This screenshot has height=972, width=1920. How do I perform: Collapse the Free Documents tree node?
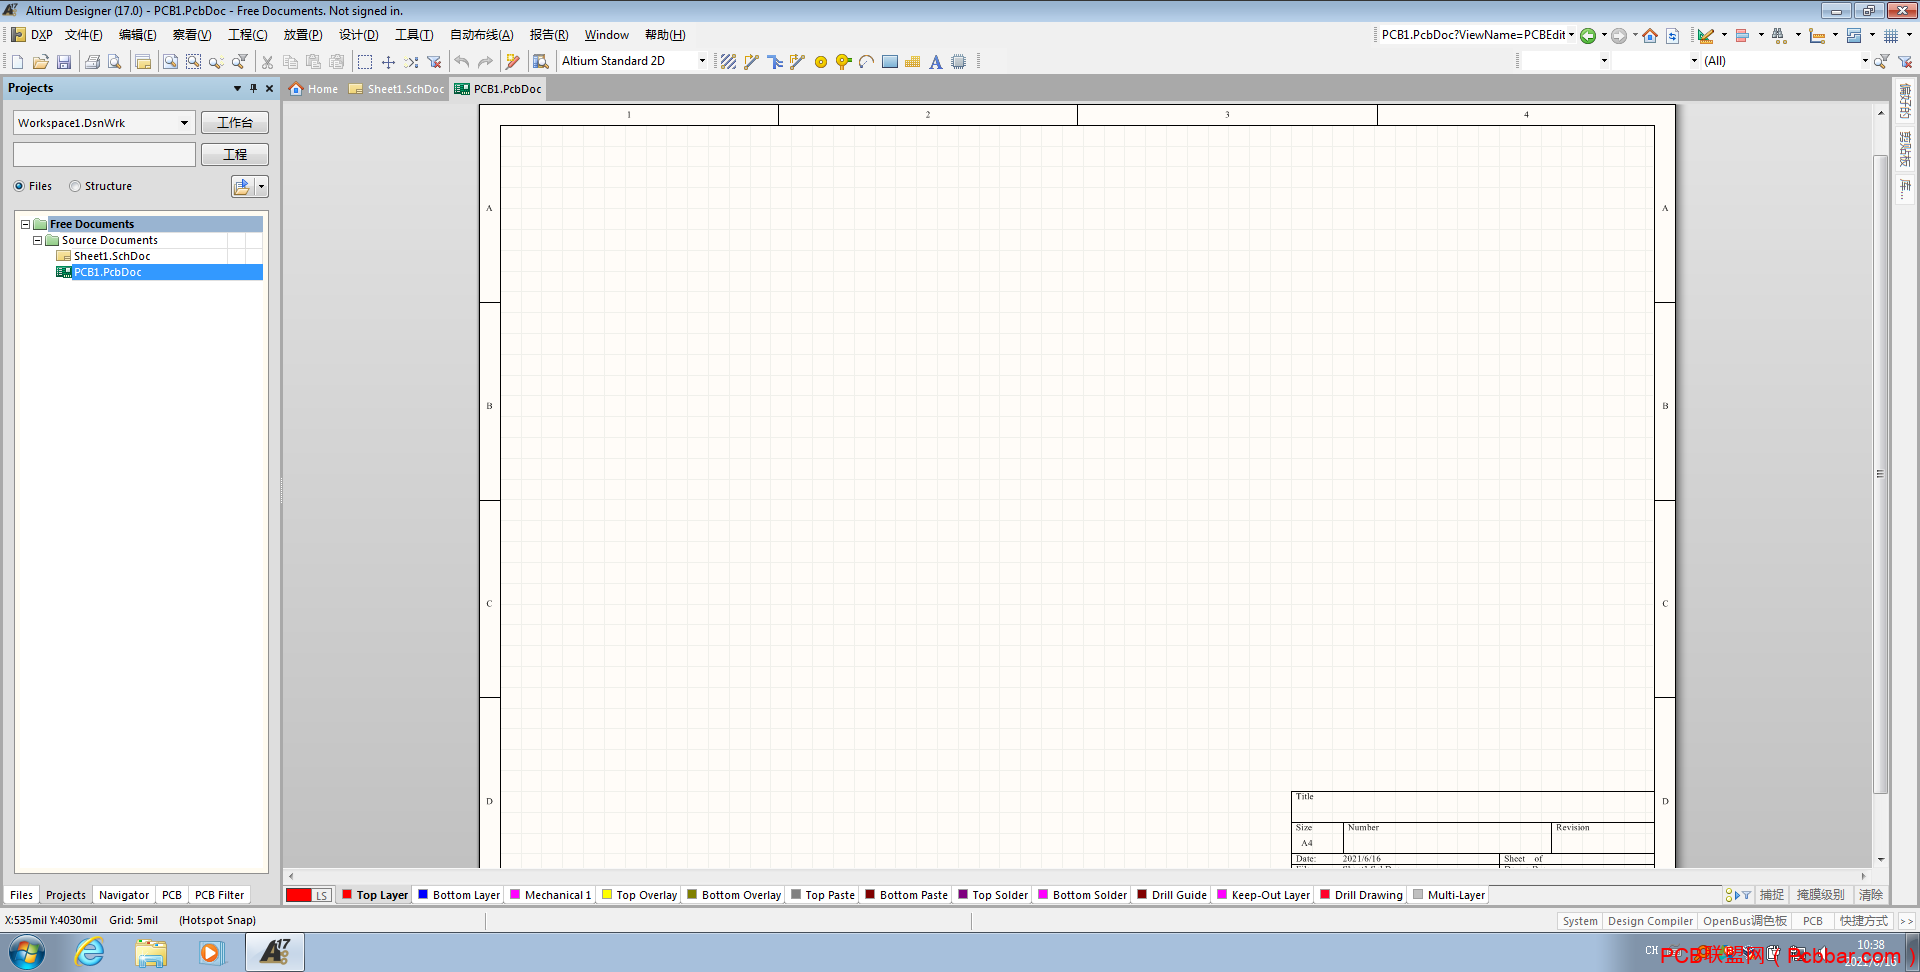(25, 224)
